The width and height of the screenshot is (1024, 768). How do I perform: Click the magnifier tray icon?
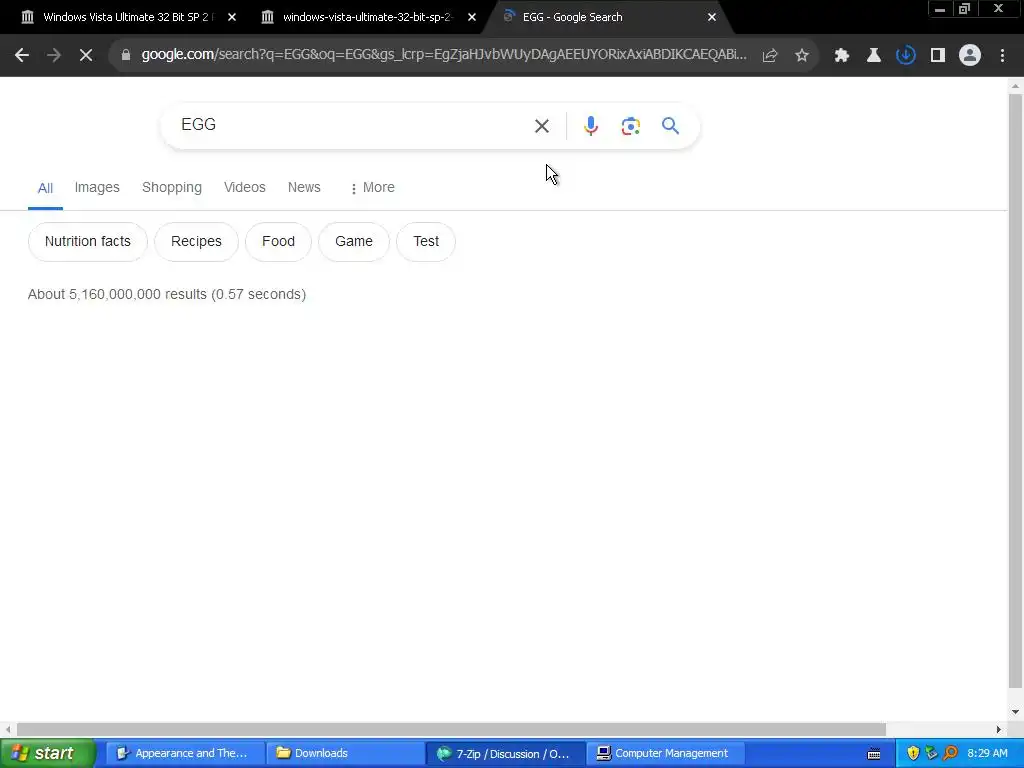(951, 754)
